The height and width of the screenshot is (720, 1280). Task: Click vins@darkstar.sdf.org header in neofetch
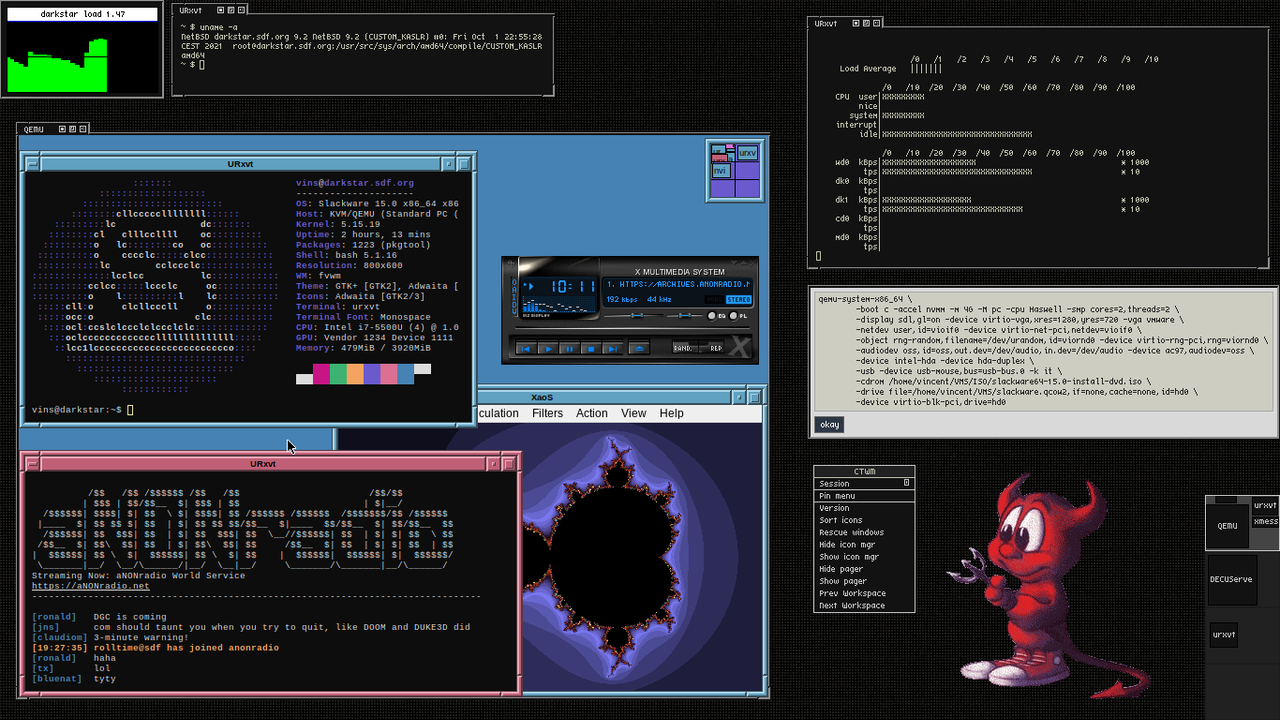tap(355, 183)
